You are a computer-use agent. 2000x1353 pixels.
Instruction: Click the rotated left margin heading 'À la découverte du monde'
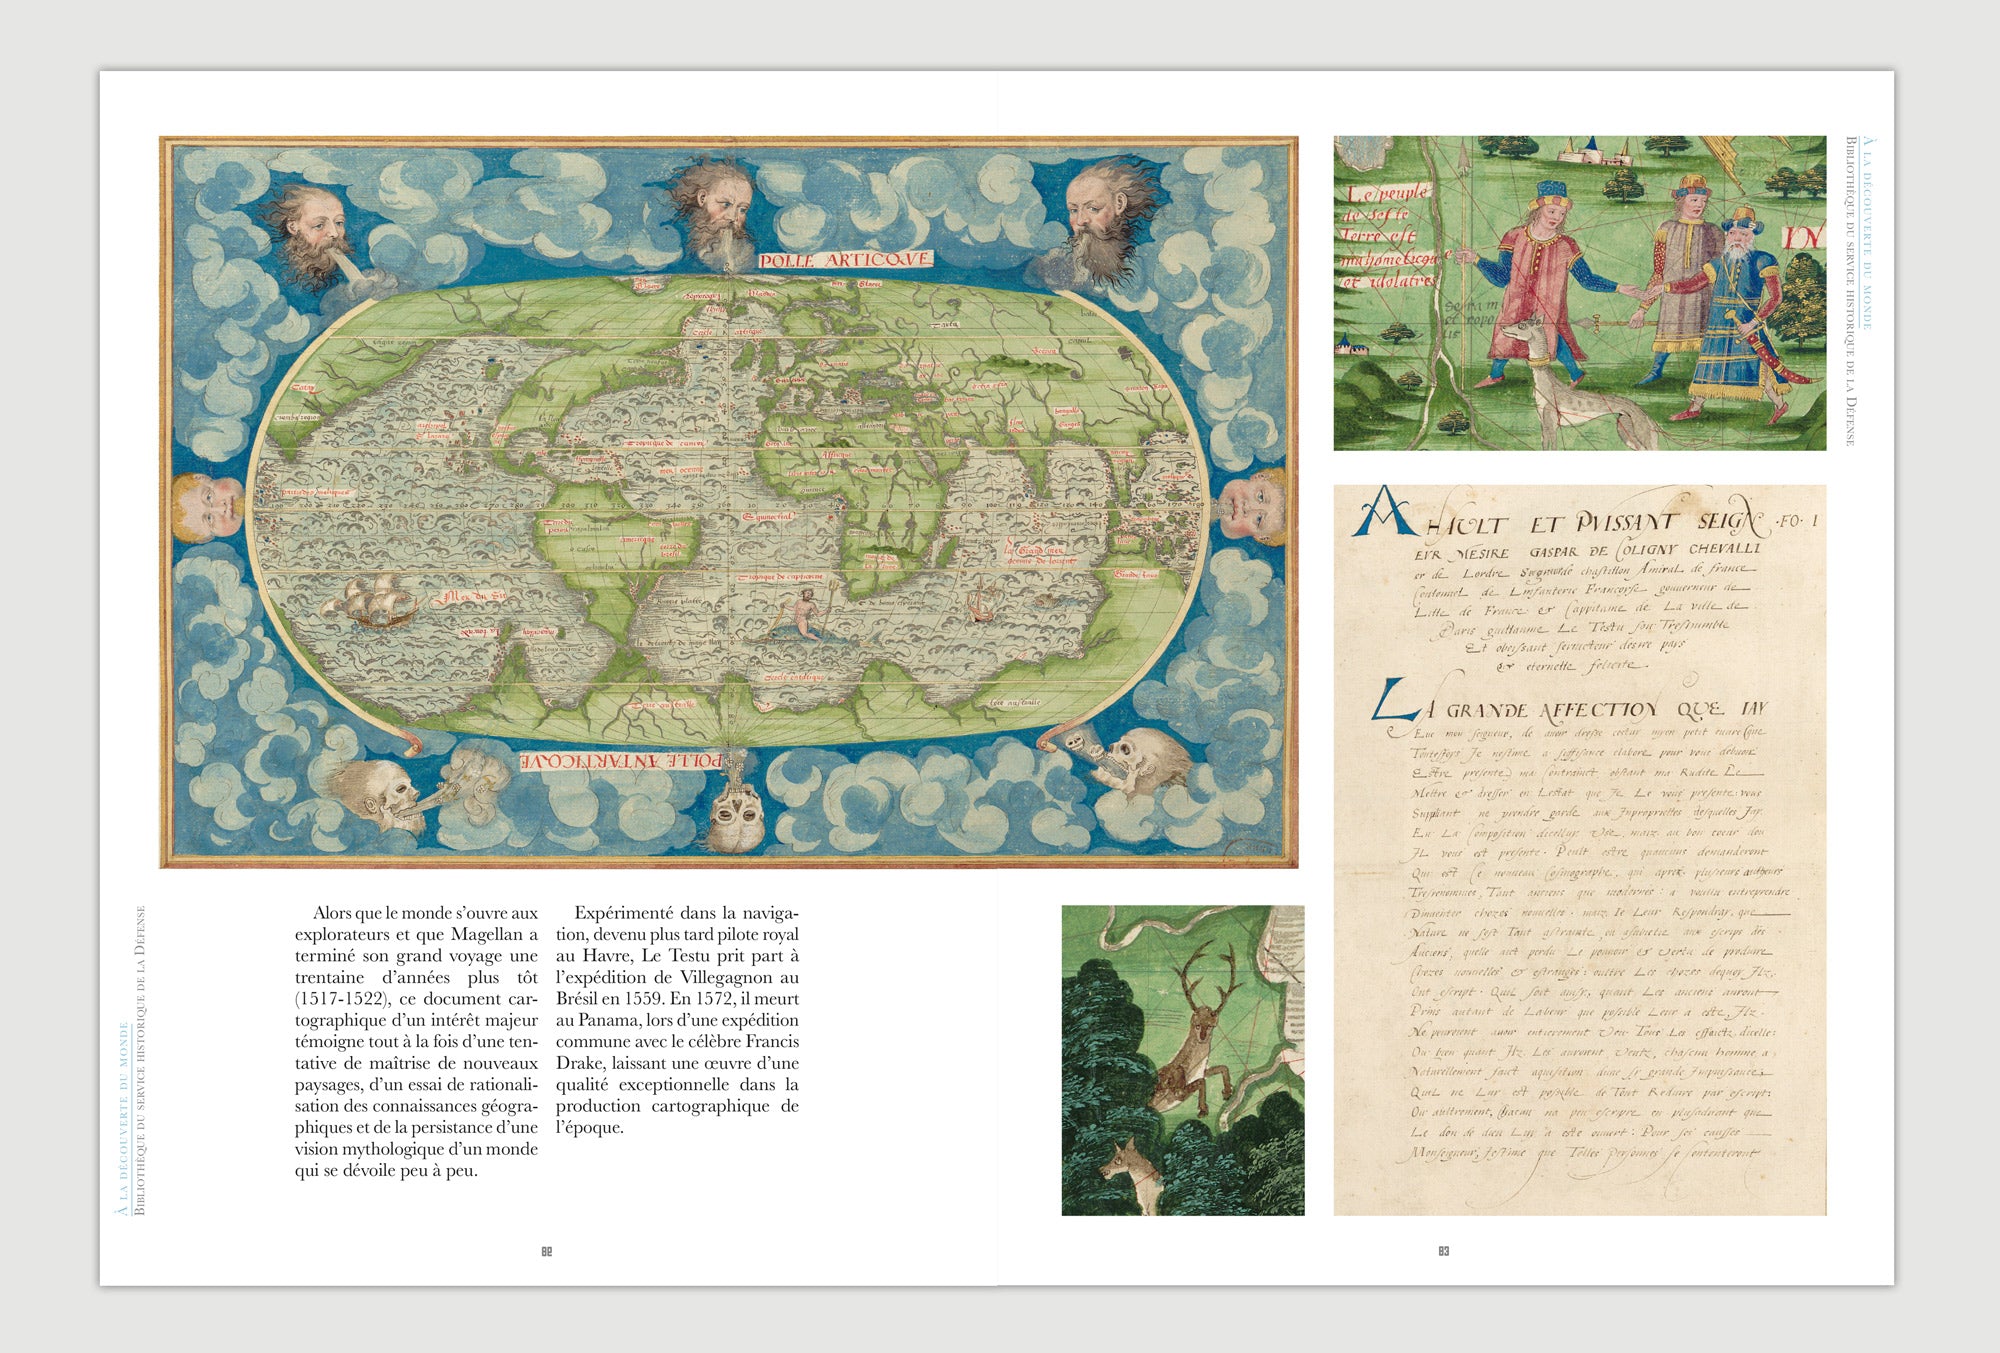[x=124, y=1119]
